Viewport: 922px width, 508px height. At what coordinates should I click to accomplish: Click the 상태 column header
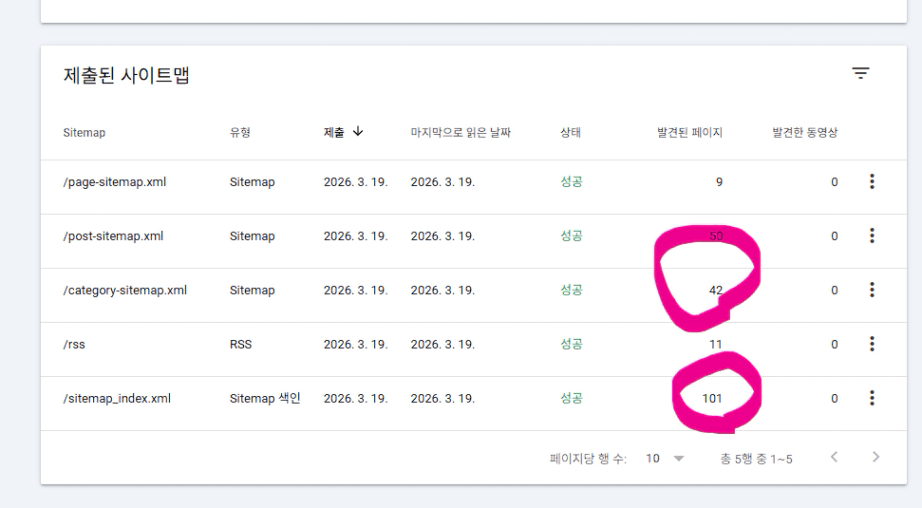tap(571, 132)
